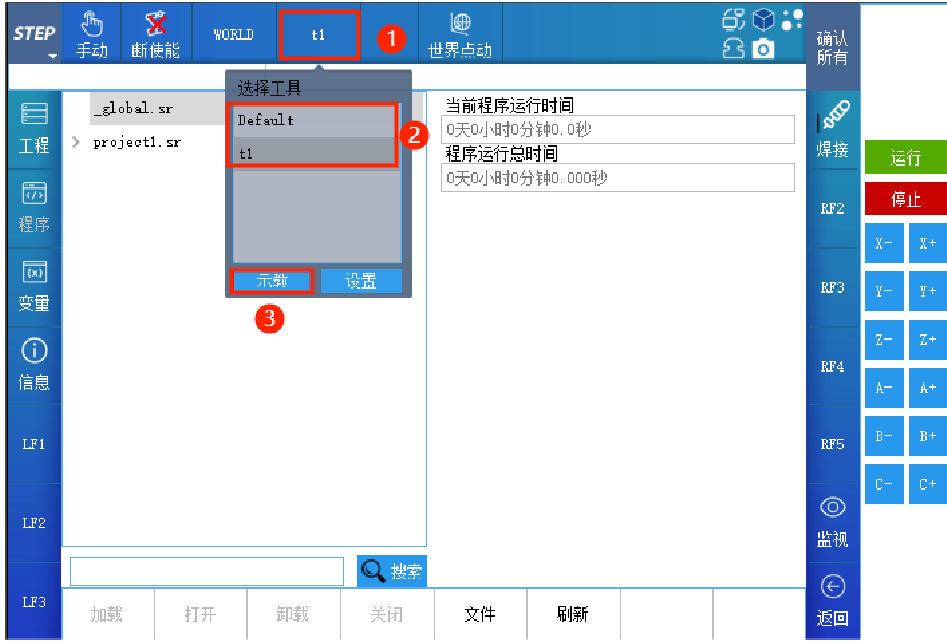Image resolution: width=947 pixels, height=643 pixels.
Task: Click the search text input field
Action: [x=207, y=571]
